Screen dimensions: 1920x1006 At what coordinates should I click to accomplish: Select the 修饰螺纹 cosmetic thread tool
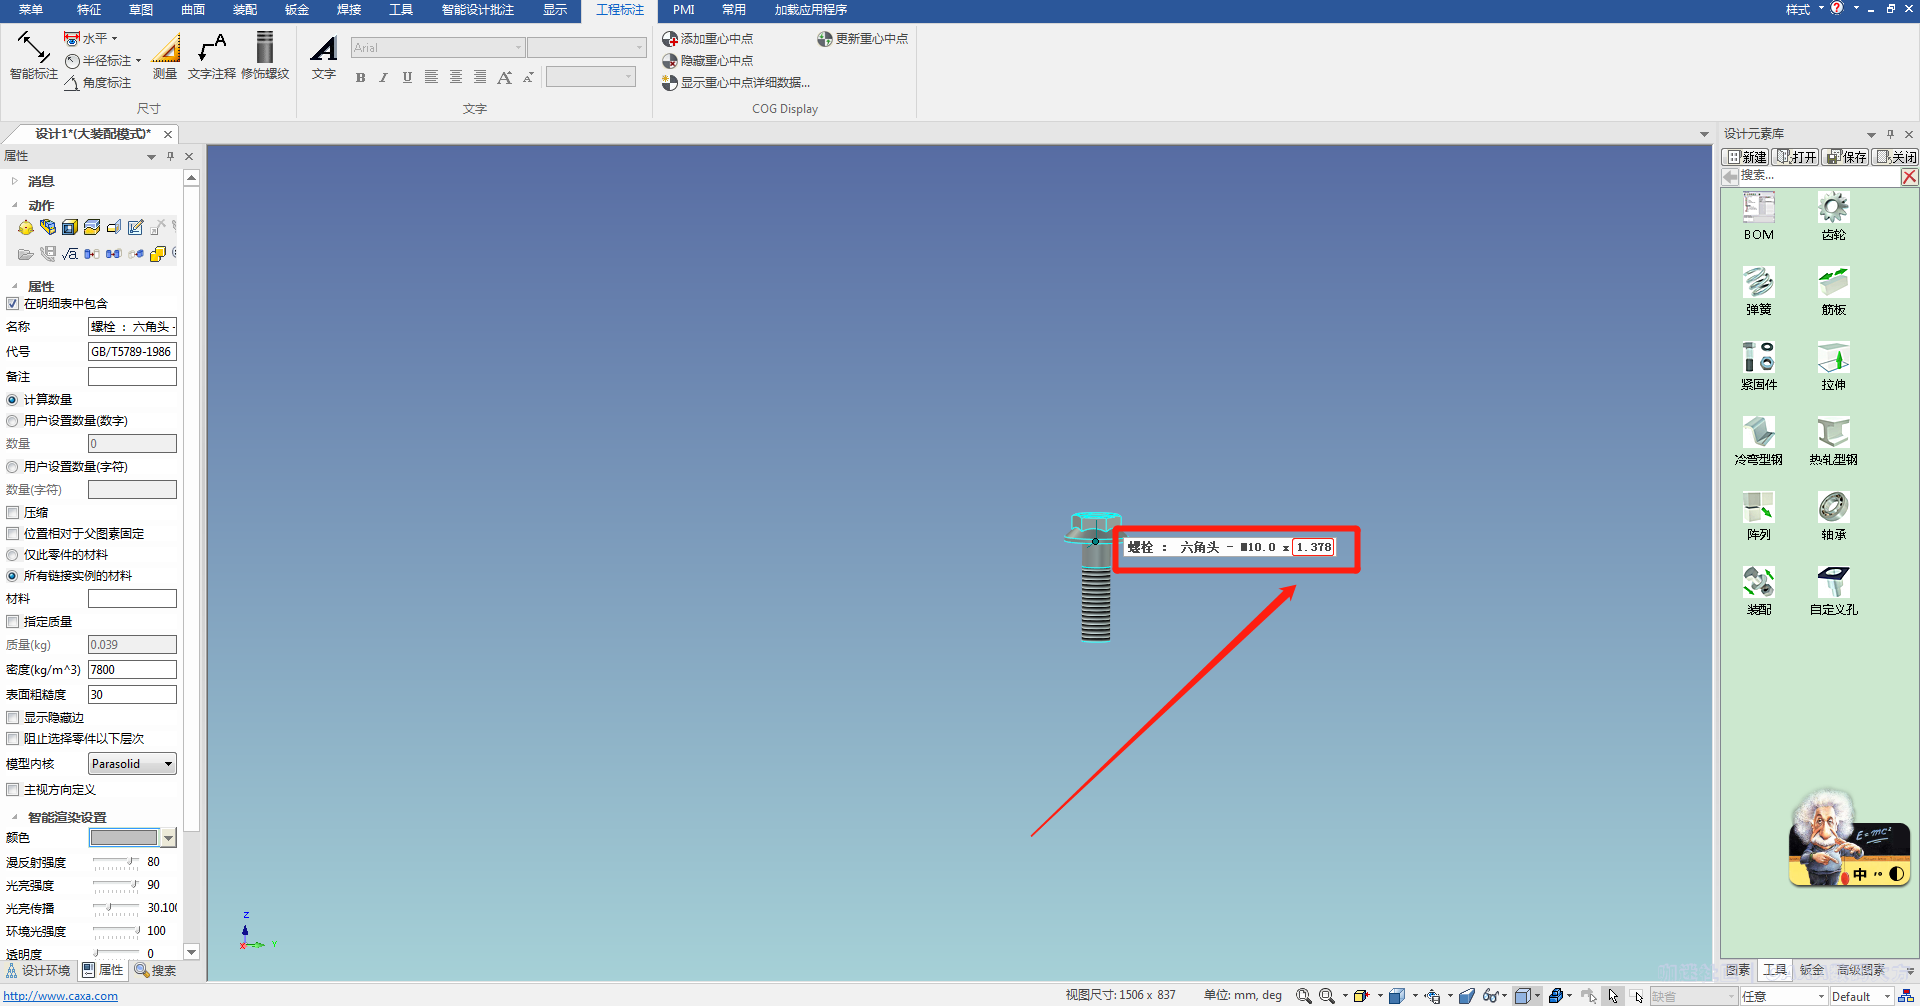[265, 55]
